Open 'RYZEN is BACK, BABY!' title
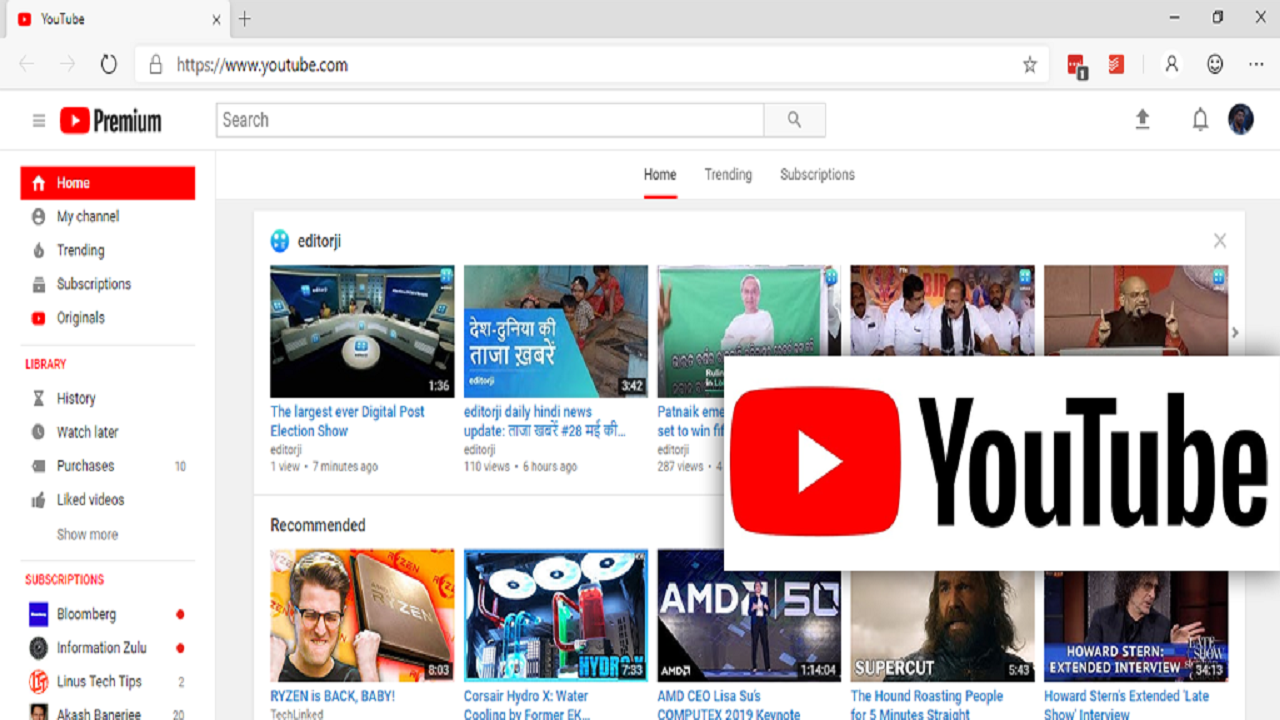This screenshot has width=1280, height=720. (x=332, y=696)
